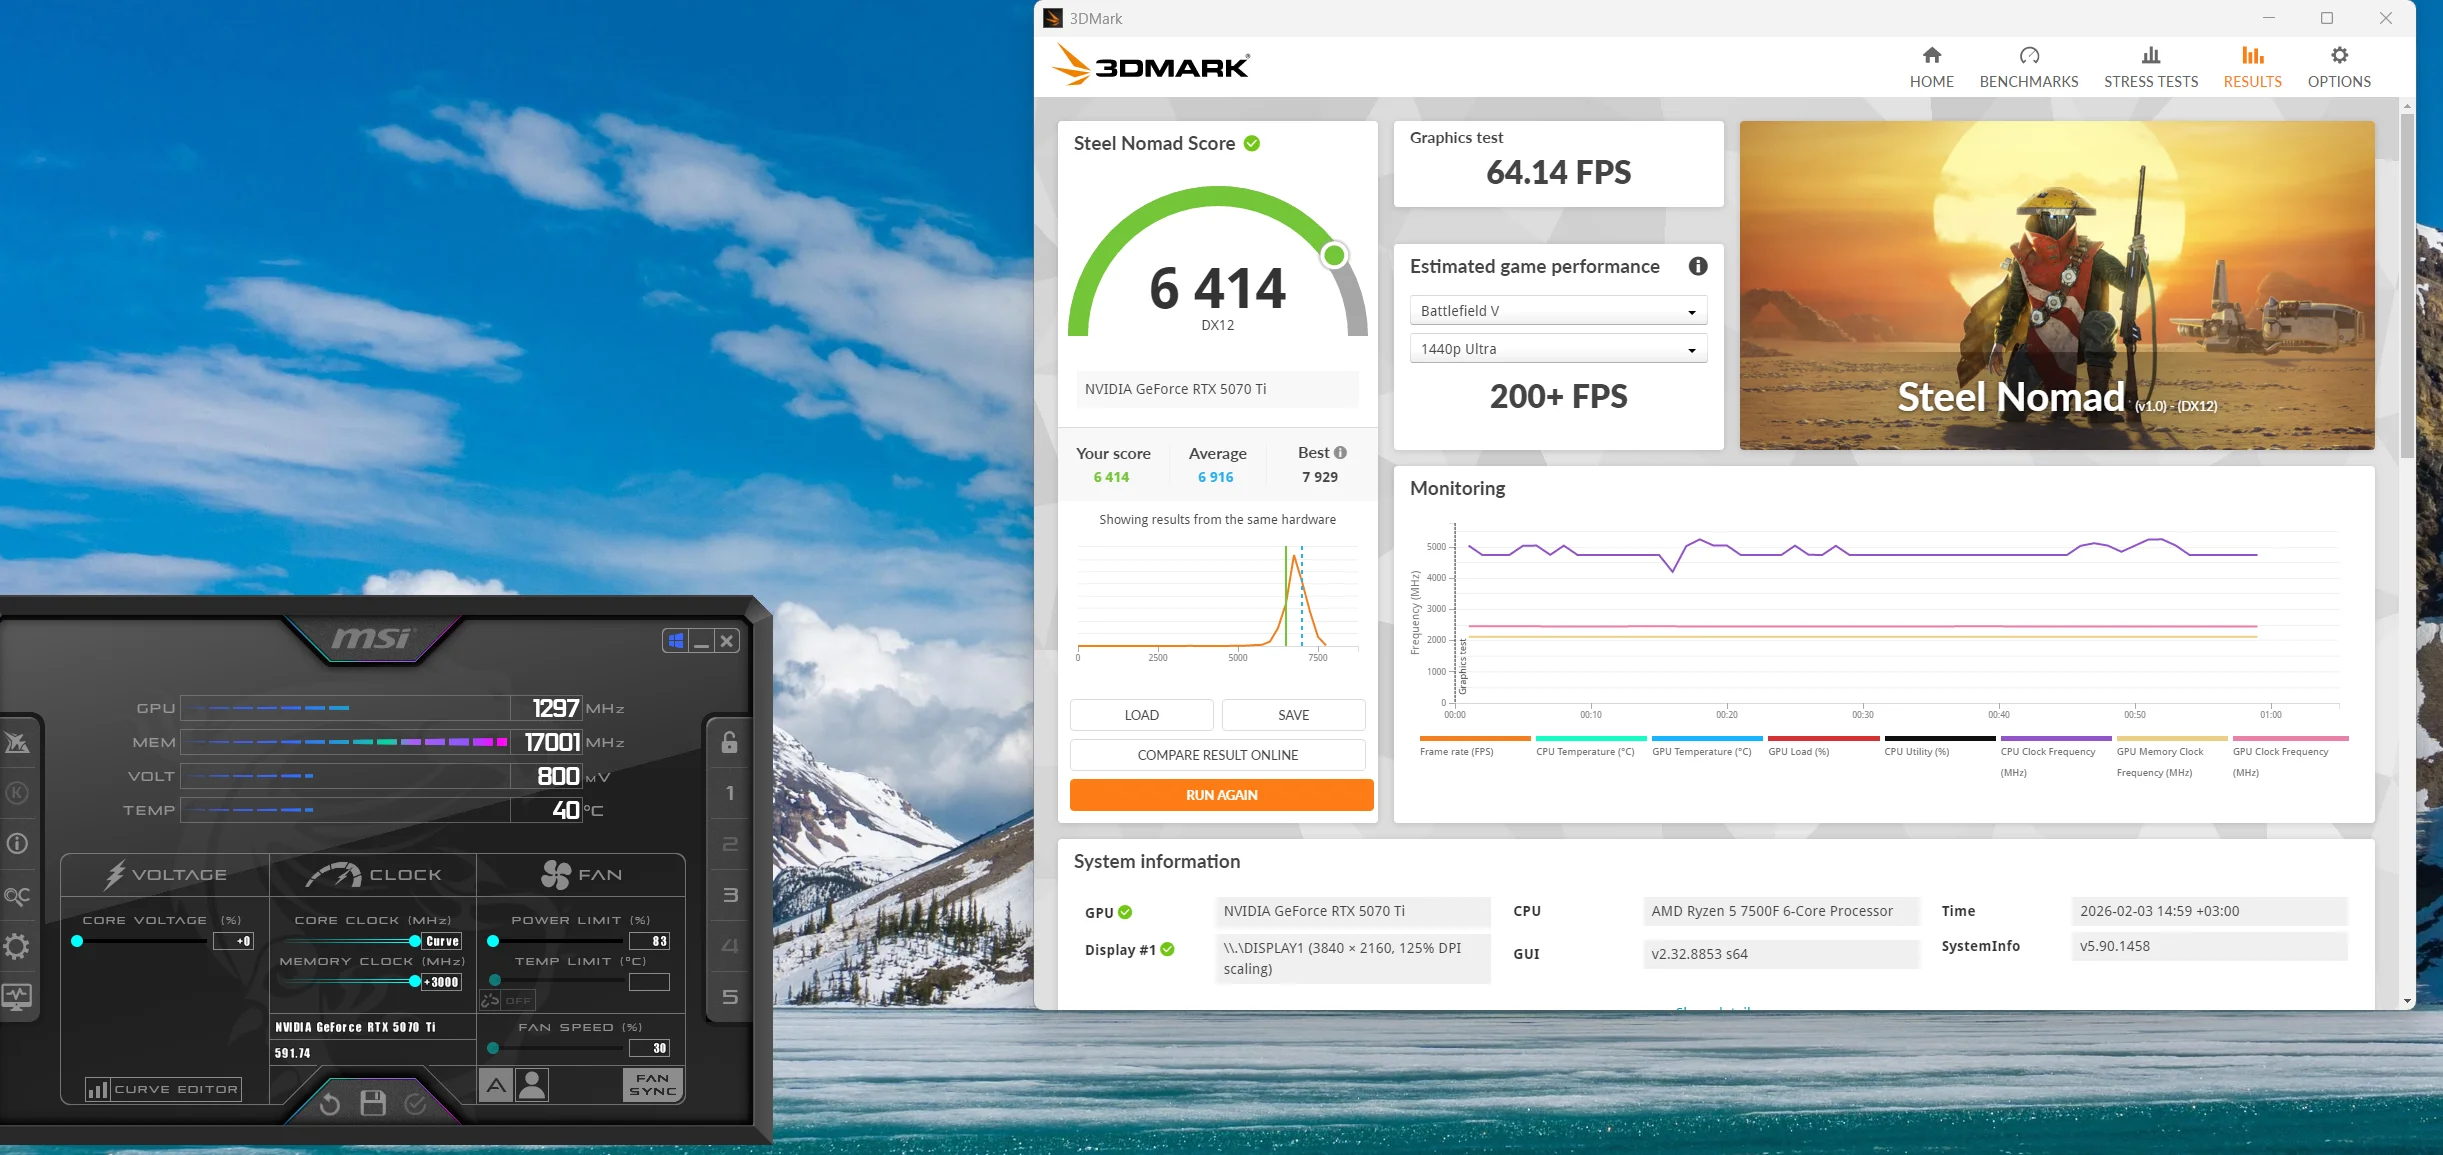
Task: Click the reset settings icon
Action: coord(330,1104)
